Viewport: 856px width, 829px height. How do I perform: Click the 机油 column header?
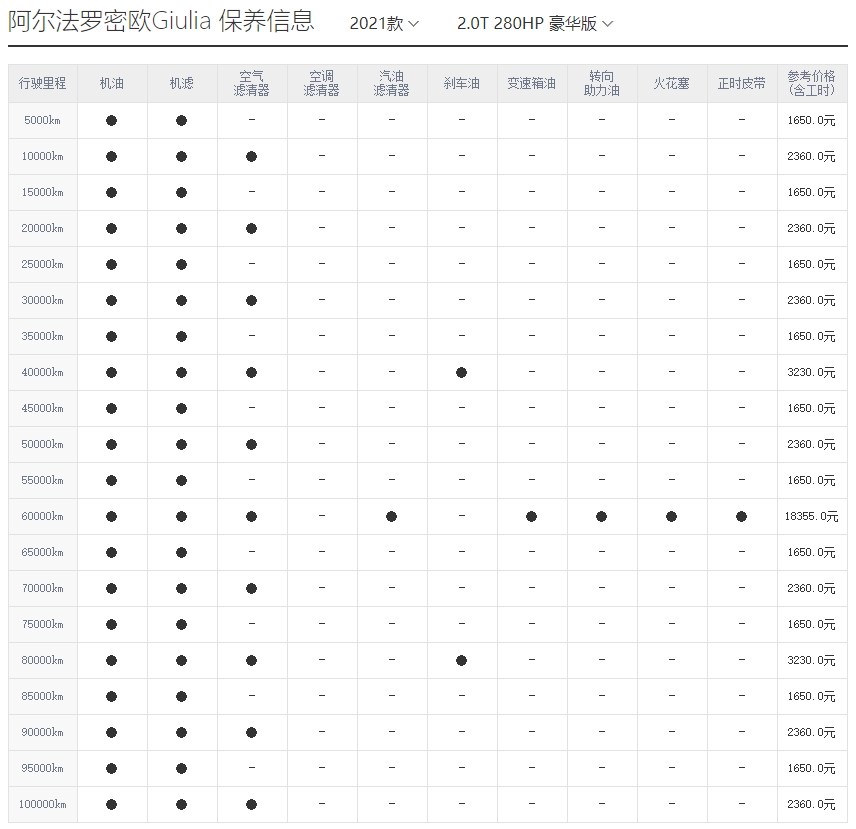112,84
